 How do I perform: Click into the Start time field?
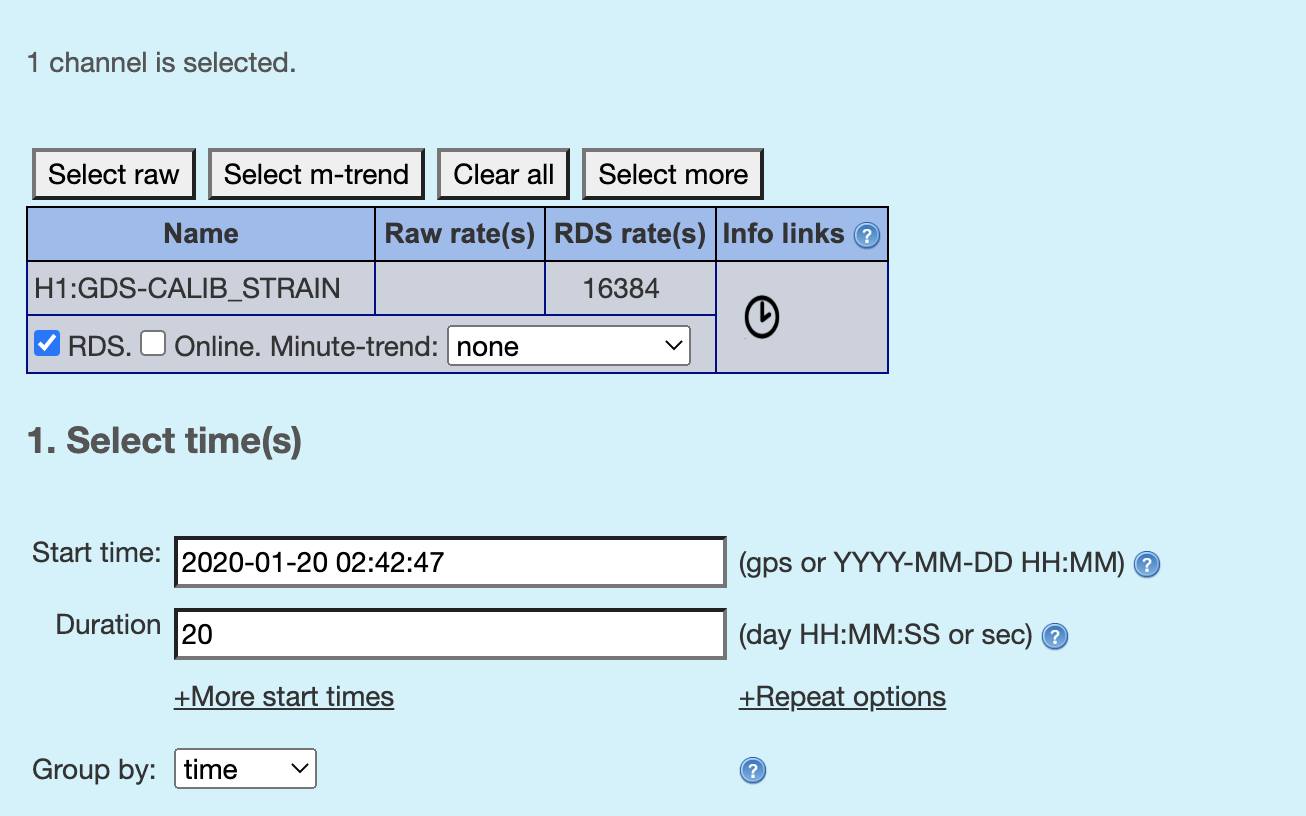click(449, 562)
